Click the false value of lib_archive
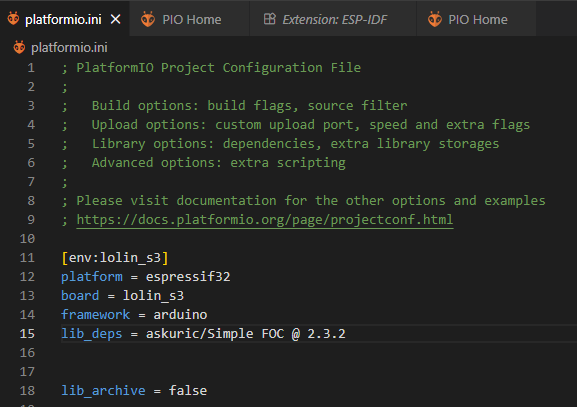This screenshot has width=577, height=407. coord(188,390)
